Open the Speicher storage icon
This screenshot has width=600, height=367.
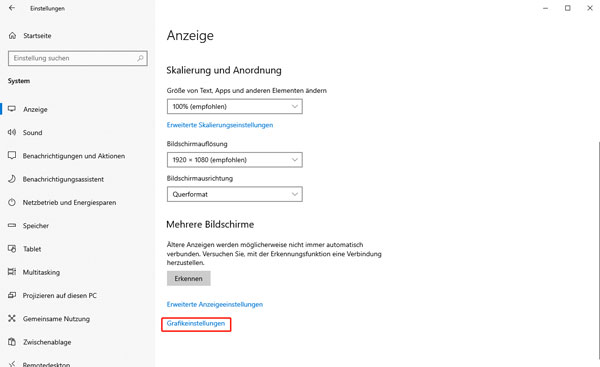point(12,226)
